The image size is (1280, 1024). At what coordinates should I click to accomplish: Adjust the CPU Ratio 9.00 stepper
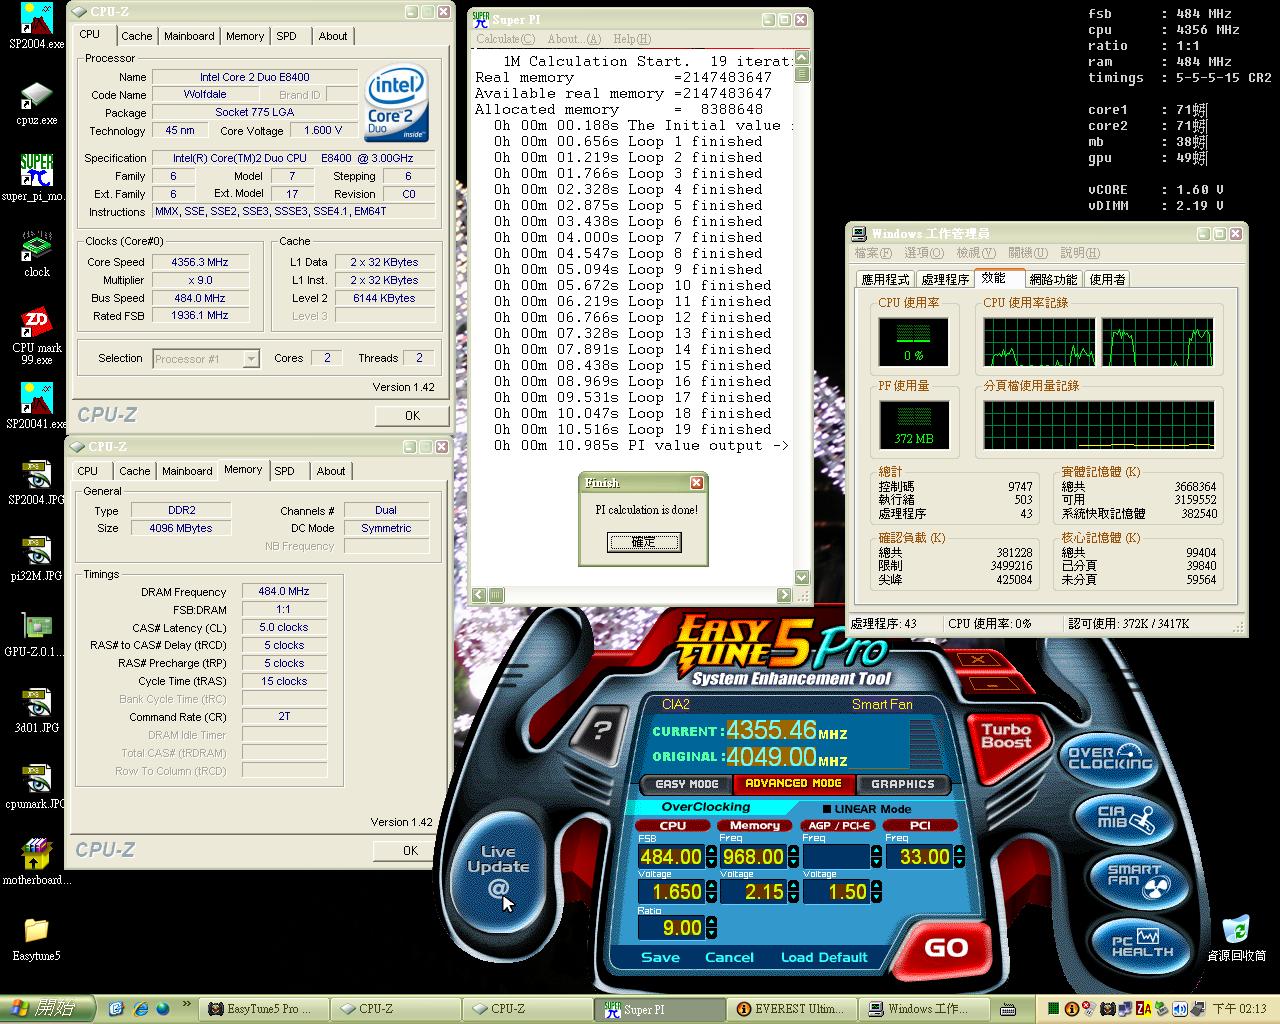point(711,927)
